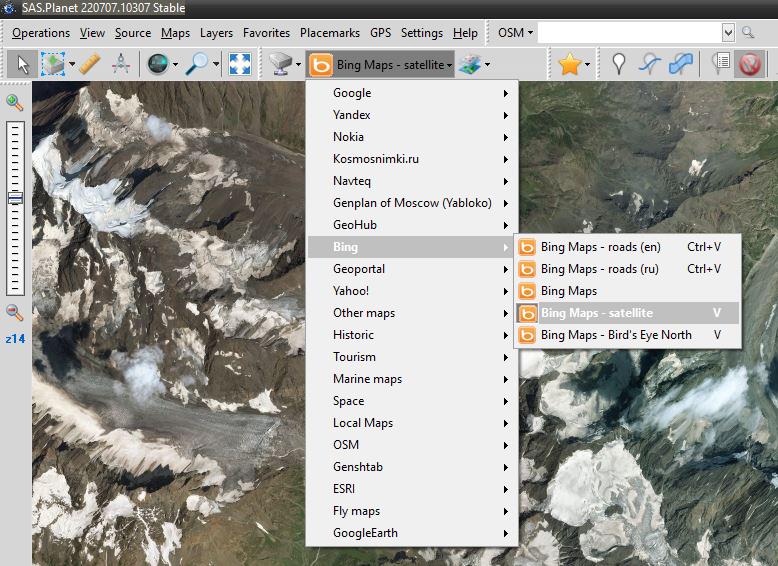This screenshot has height=566, width=778.
Task: Open the GPS menu
Action: pyautogui.click(x=381, y=33)
